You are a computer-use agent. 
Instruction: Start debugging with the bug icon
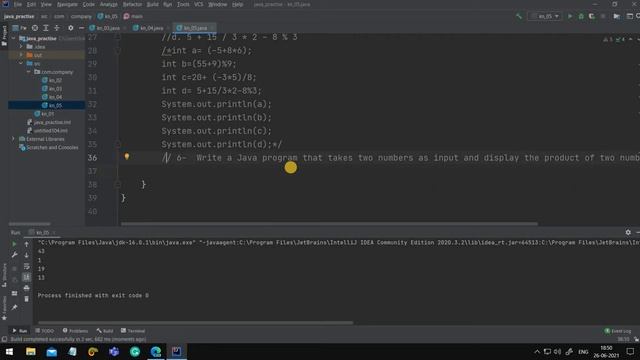[x=581, y=16]
